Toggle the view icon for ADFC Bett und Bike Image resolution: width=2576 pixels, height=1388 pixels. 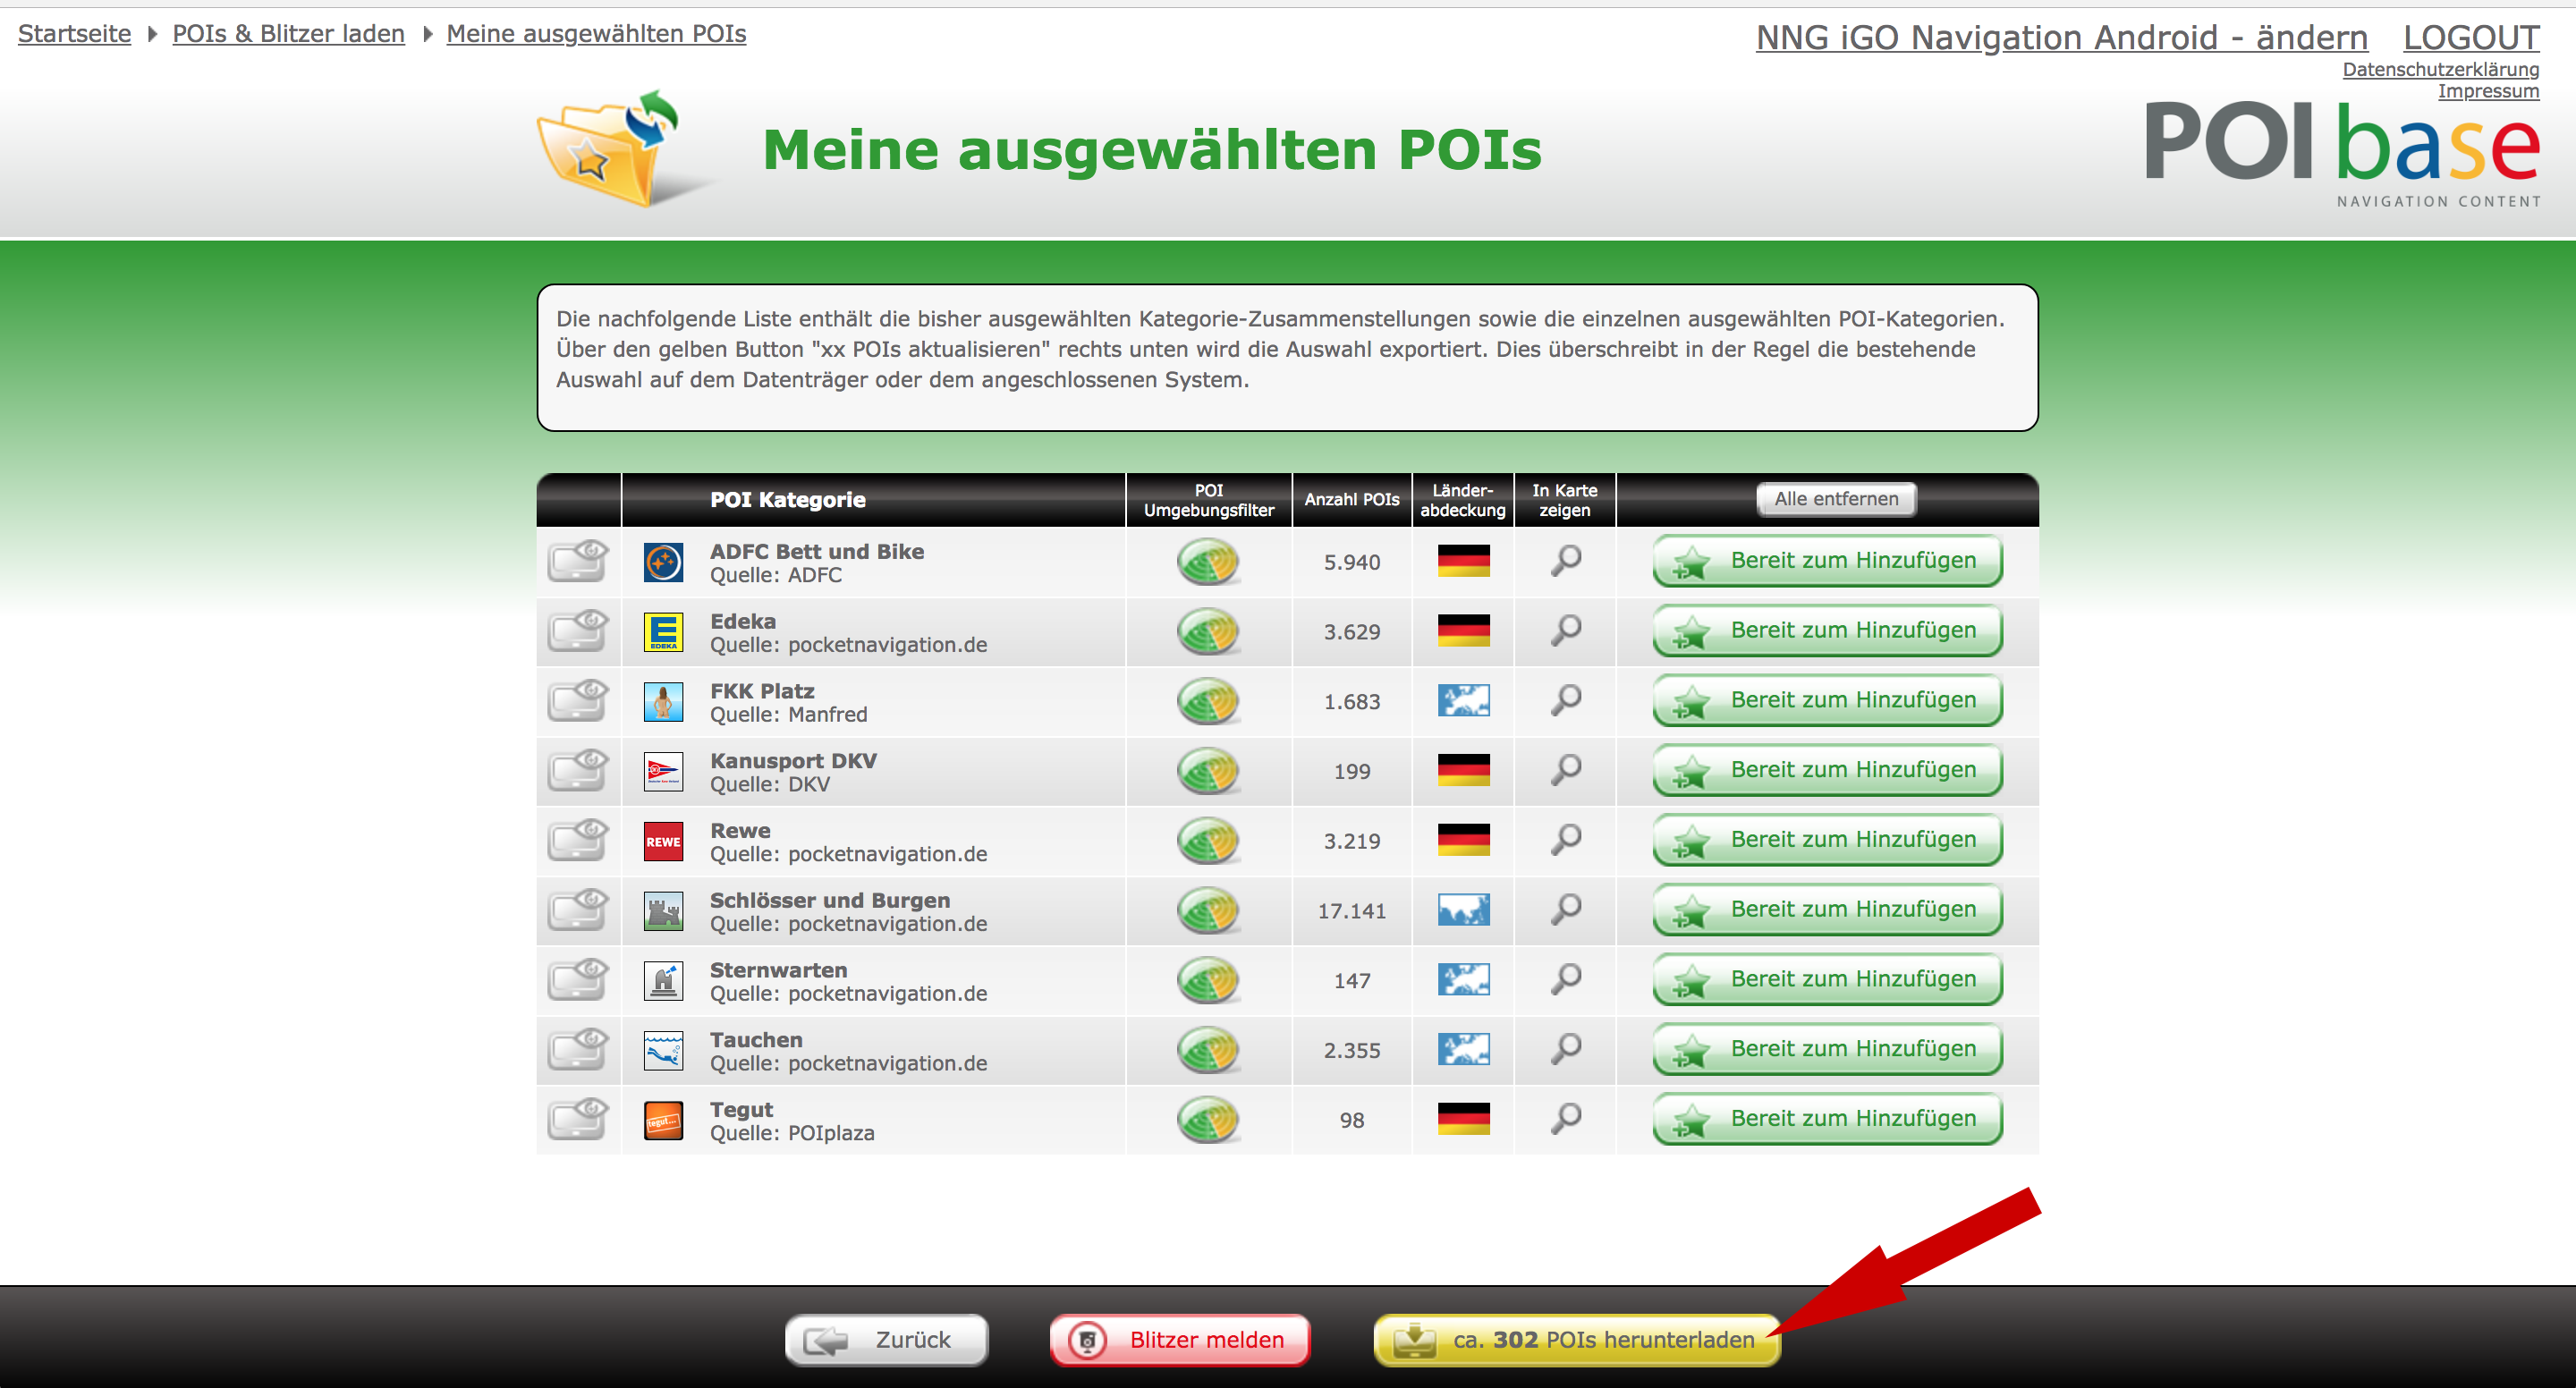(578, 561)
